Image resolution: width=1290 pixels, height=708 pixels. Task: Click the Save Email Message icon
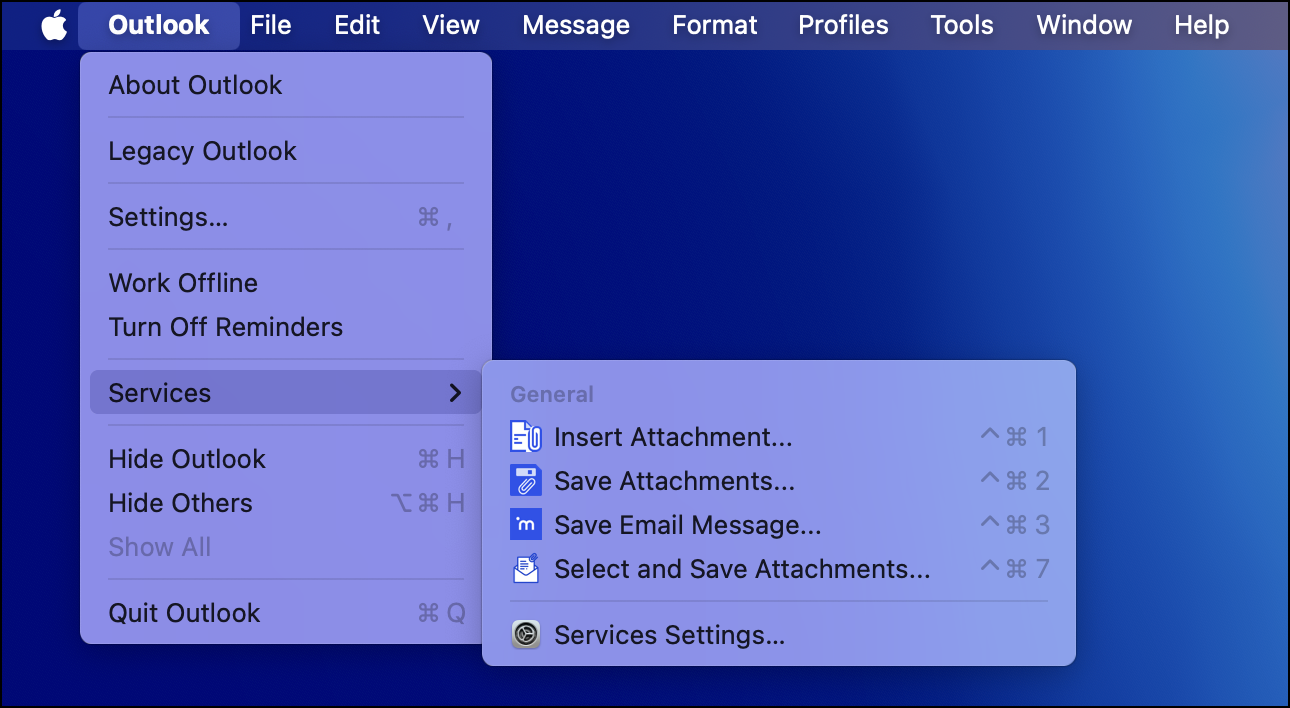526,525
